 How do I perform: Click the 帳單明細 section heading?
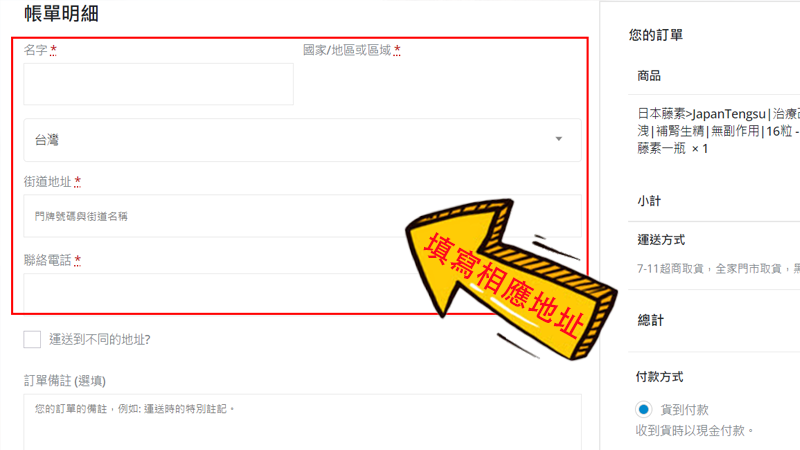(61, 13)
